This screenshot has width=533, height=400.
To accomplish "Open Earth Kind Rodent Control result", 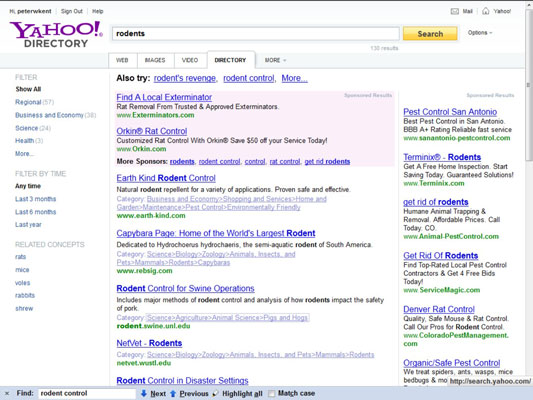I will point(166,178).
